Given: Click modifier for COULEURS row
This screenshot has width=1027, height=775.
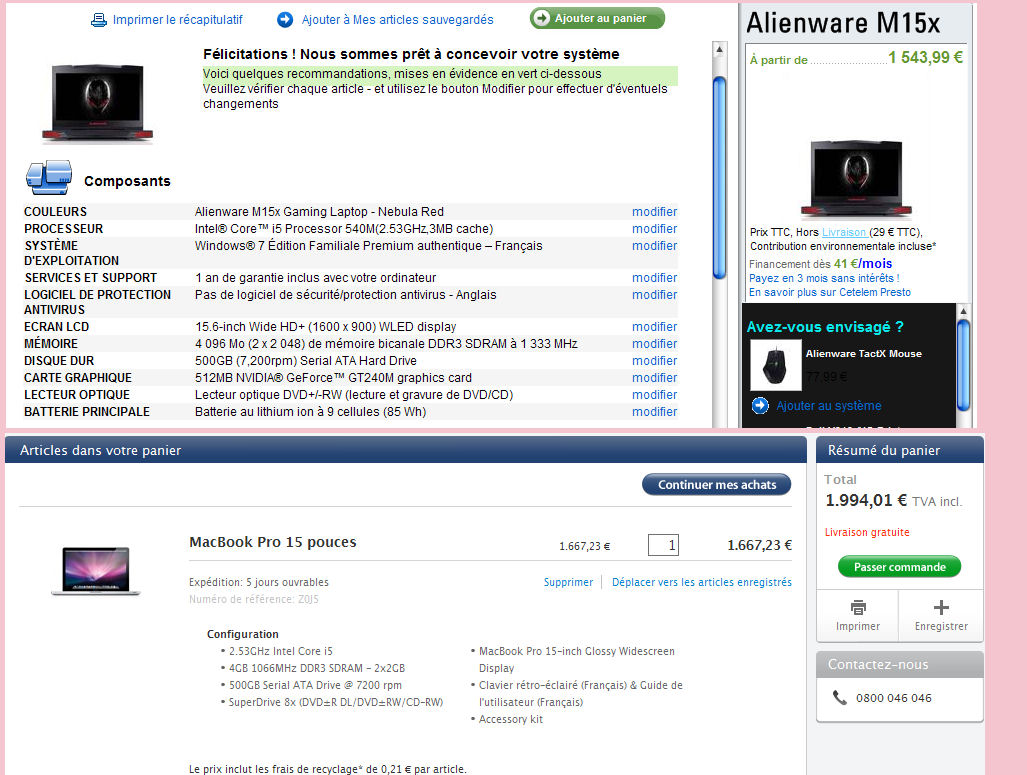Looking at the screenshot, I should pos(654,212).
